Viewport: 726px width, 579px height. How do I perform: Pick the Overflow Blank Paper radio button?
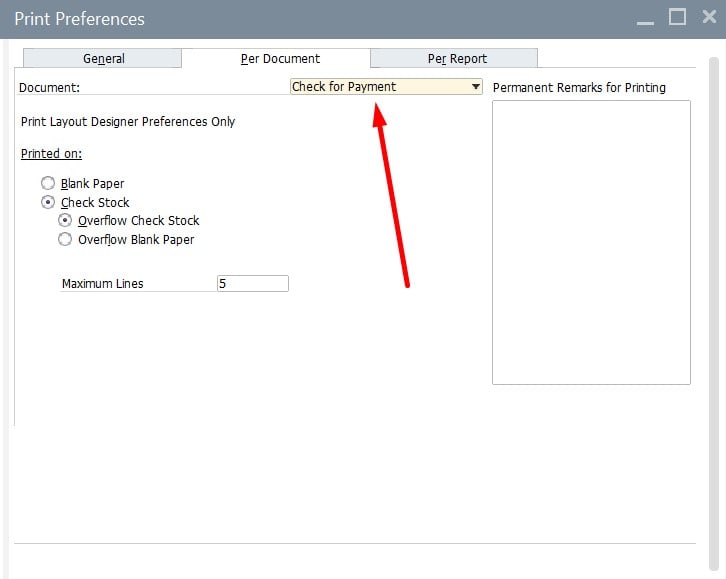tap(65, 240)
